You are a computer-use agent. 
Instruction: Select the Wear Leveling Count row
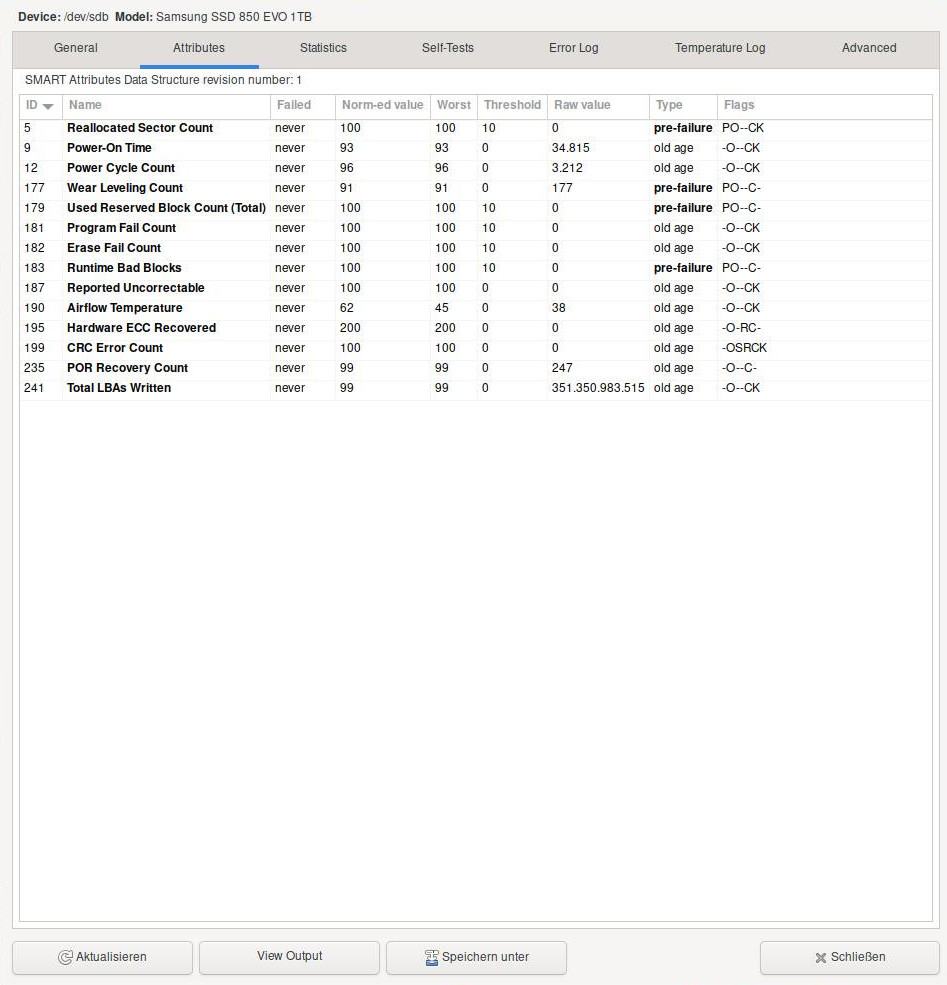point(475,188)
